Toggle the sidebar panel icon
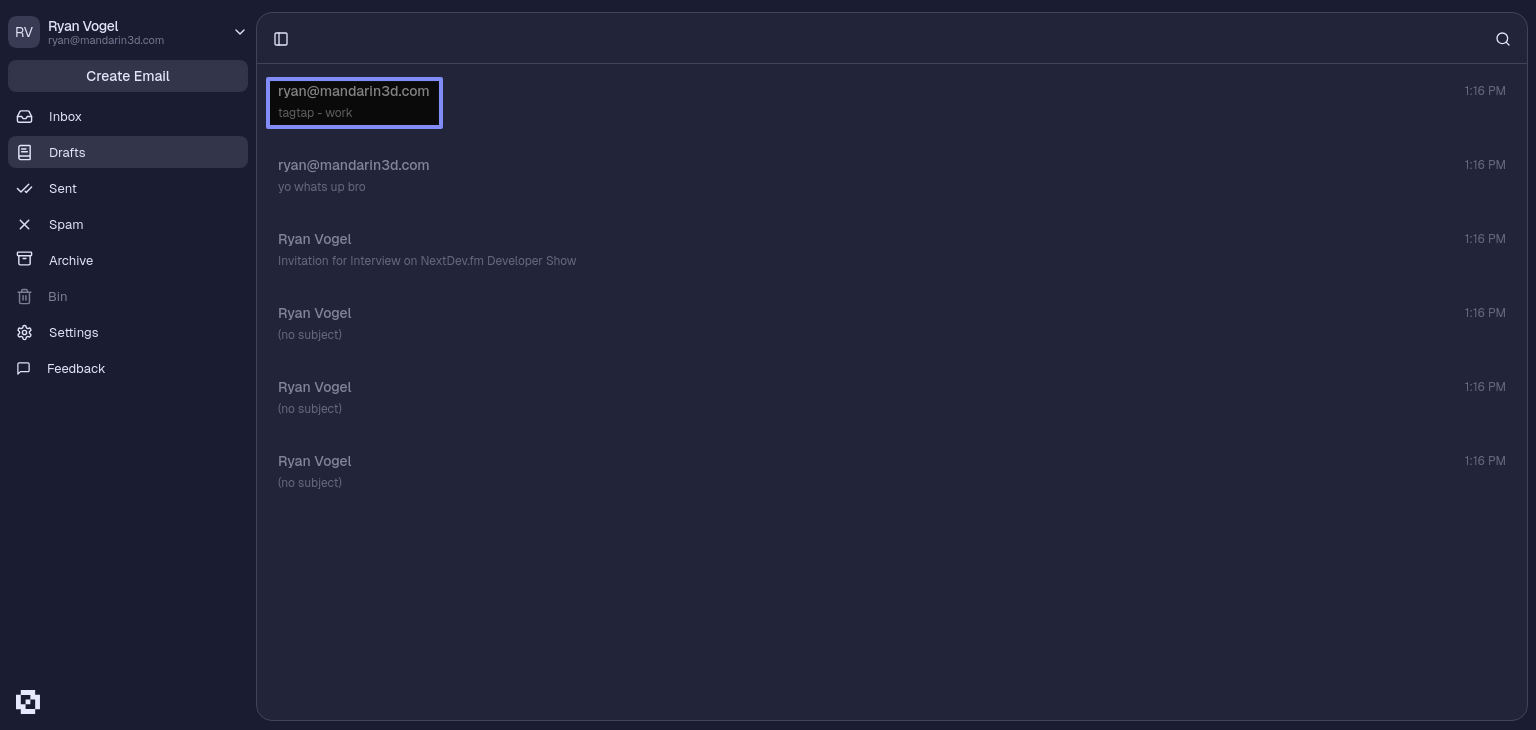Viewport: 1536px width, 730px height. click(x=281, y=39)
